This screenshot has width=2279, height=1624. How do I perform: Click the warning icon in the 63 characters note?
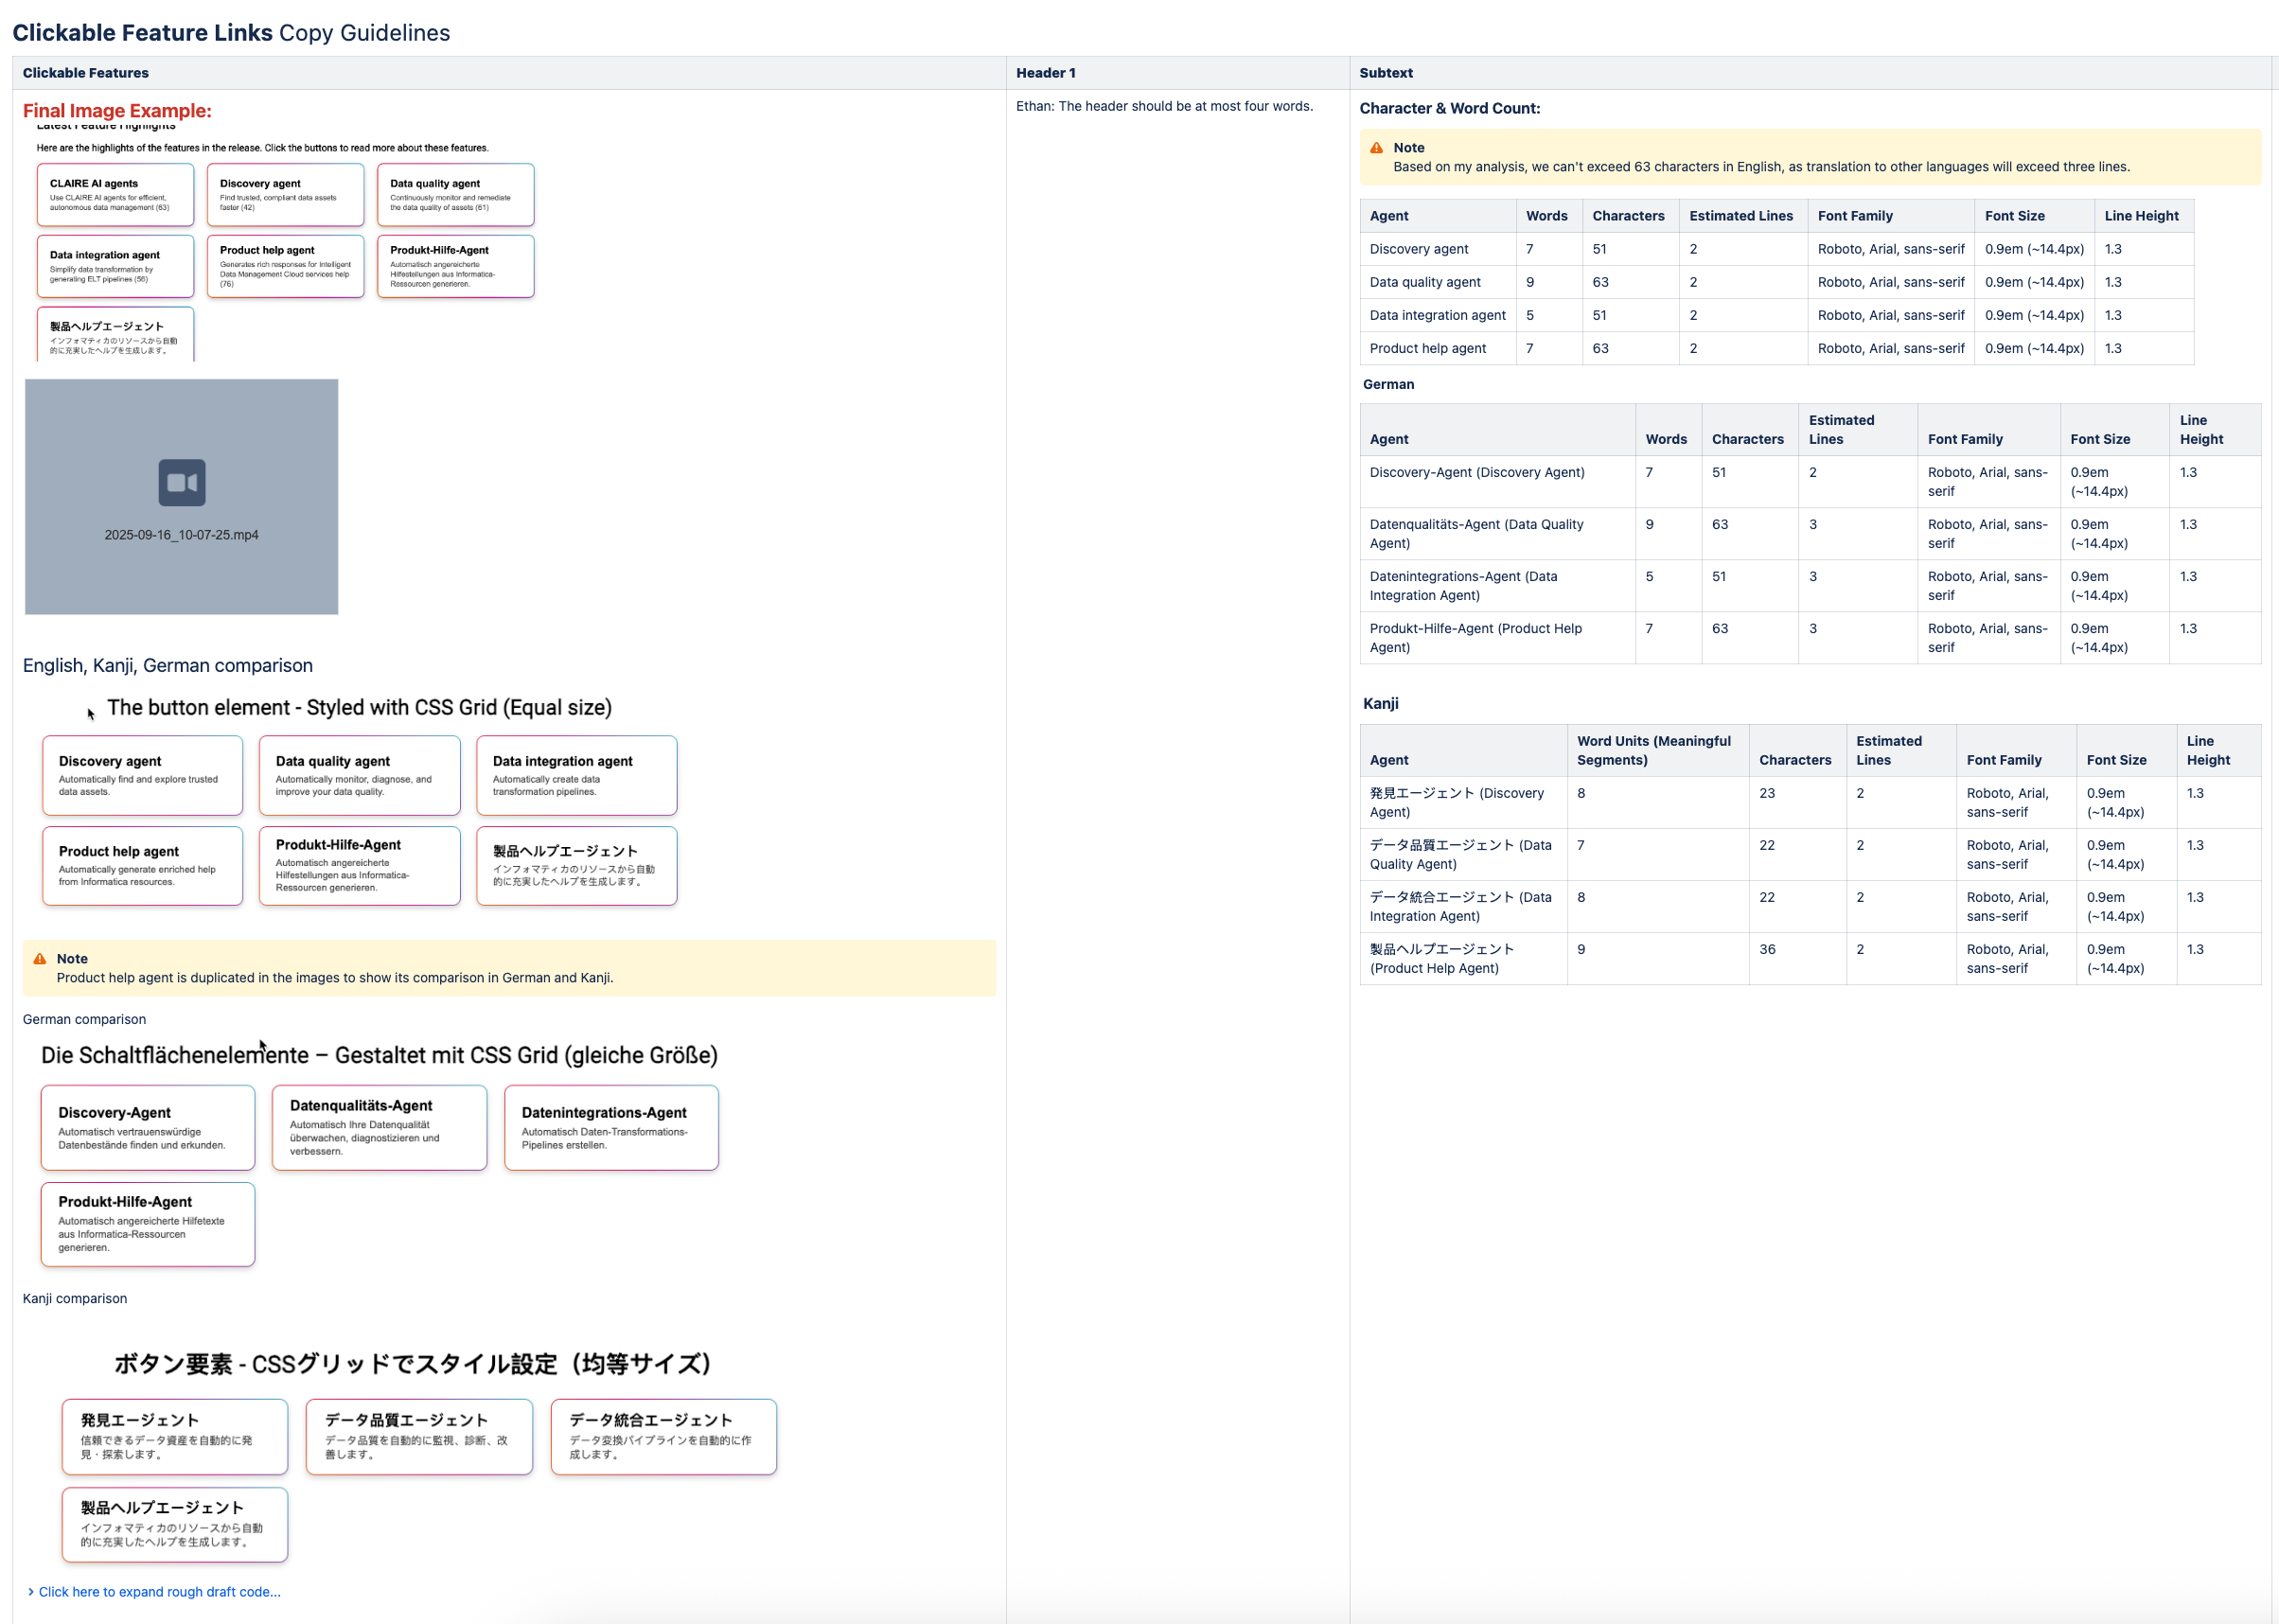[1376, 148]
